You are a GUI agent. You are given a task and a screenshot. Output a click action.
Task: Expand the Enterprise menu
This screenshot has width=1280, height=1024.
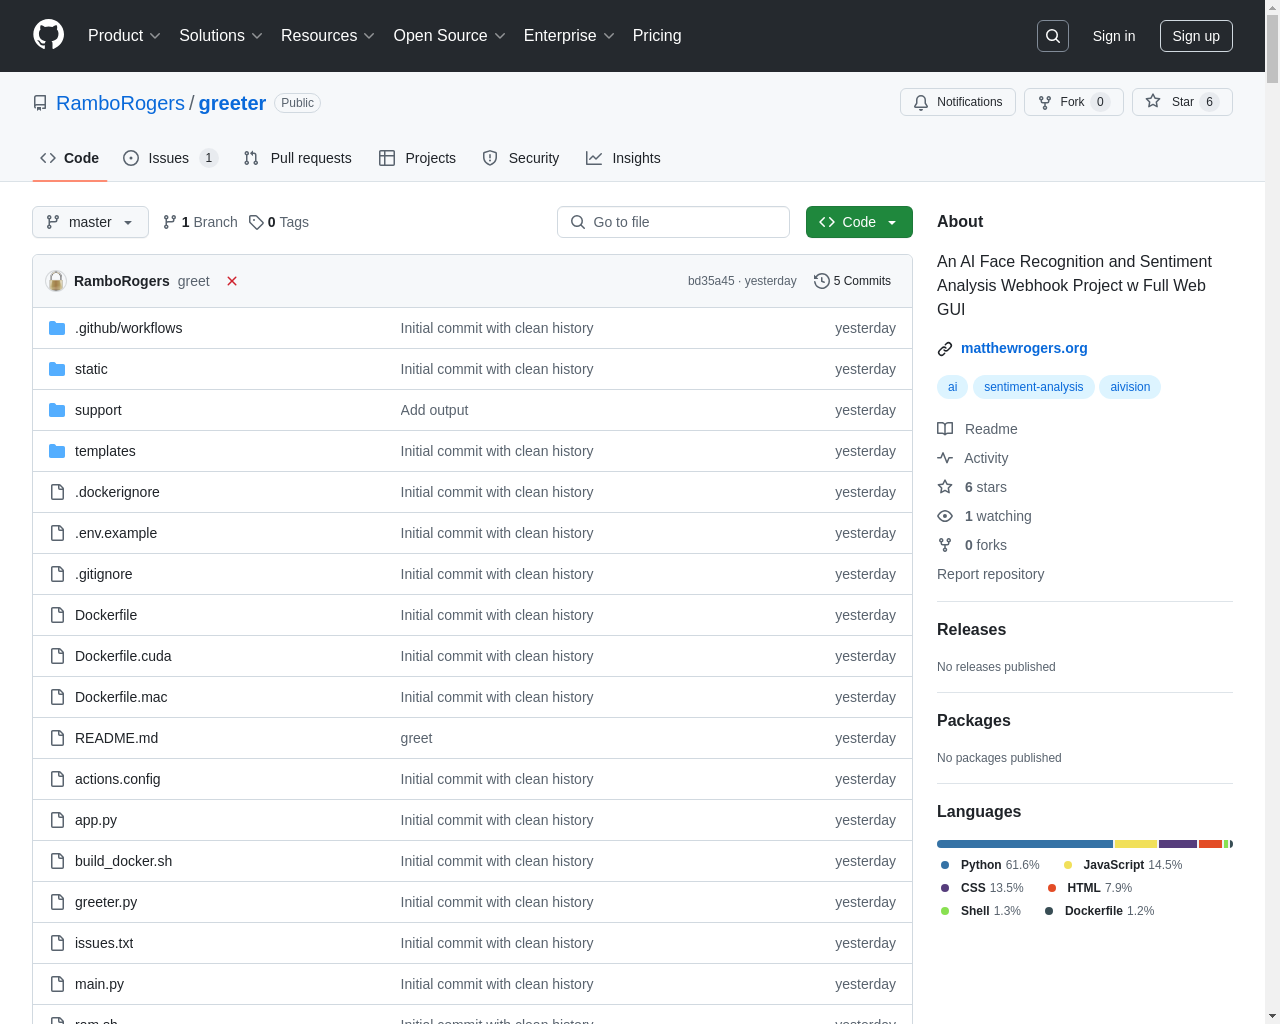pos(570,36)
